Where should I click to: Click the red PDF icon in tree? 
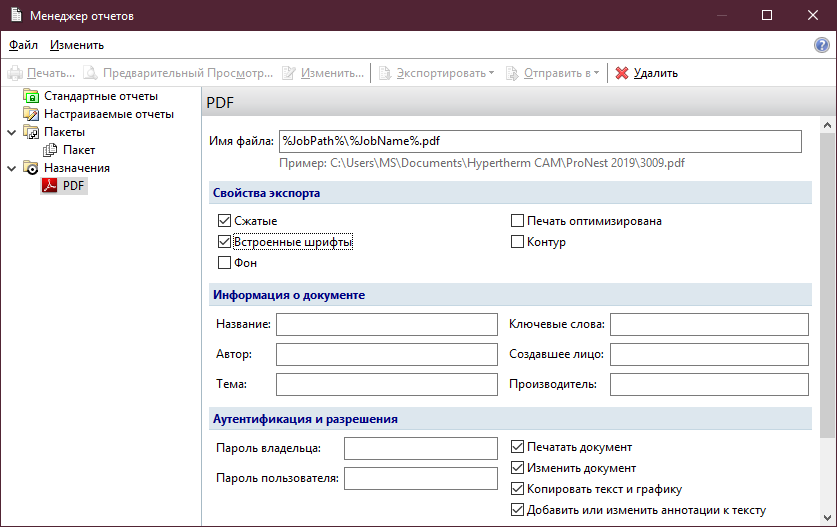[x=50, y=185]
